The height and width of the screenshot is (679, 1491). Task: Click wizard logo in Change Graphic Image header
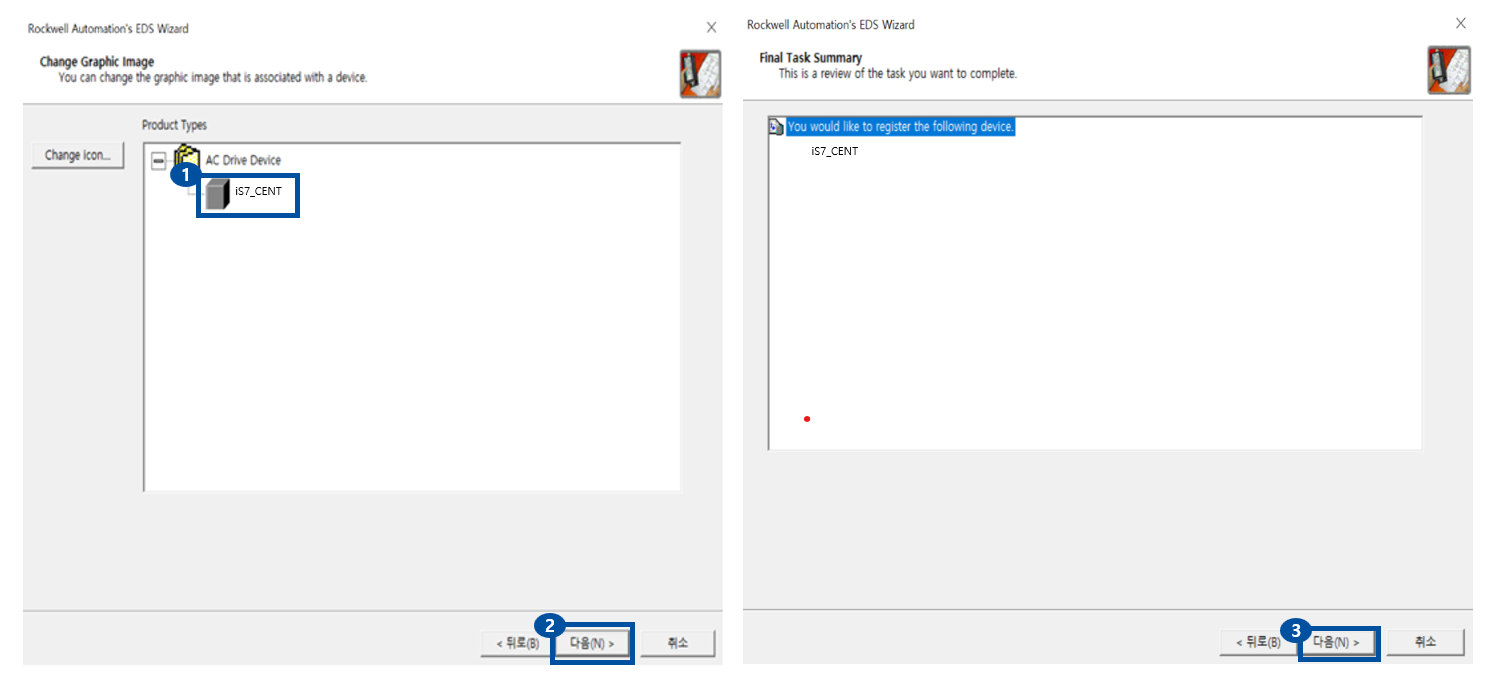pos(700,73)
